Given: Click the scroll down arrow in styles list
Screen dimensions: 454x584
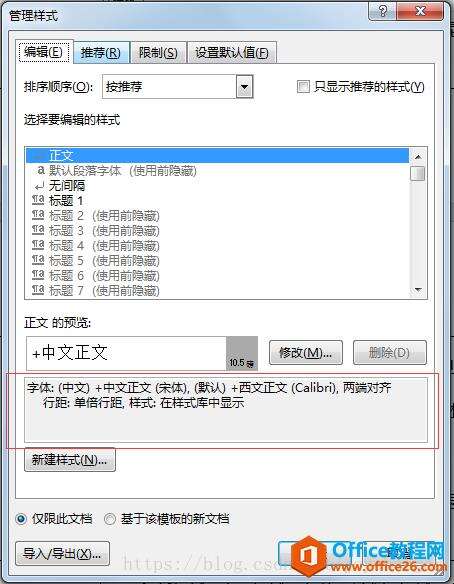Looking at the screenshot, I should tap(418, 290).
